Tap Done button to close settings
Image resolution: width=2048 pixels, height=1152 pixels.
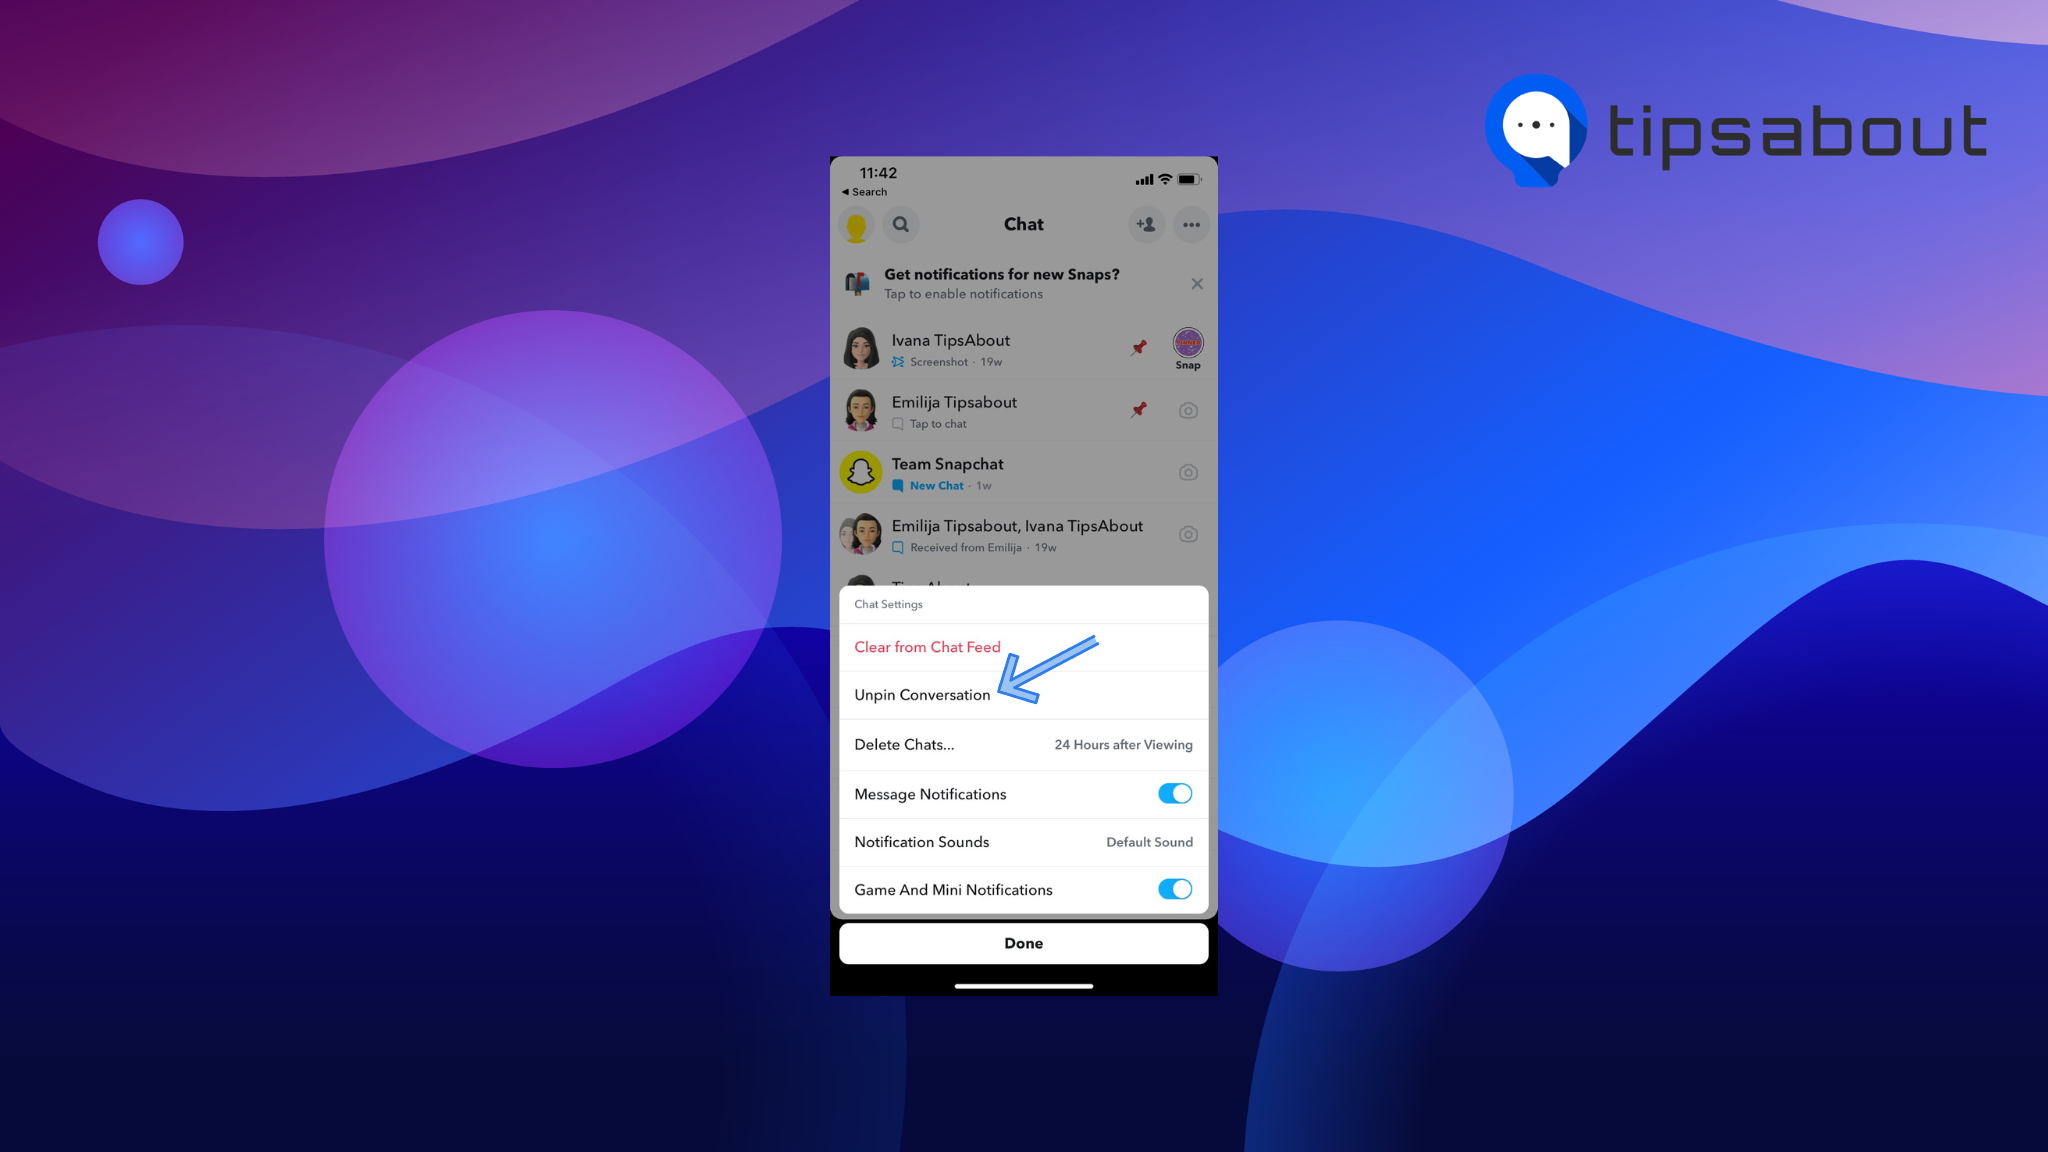point(1024,942)
